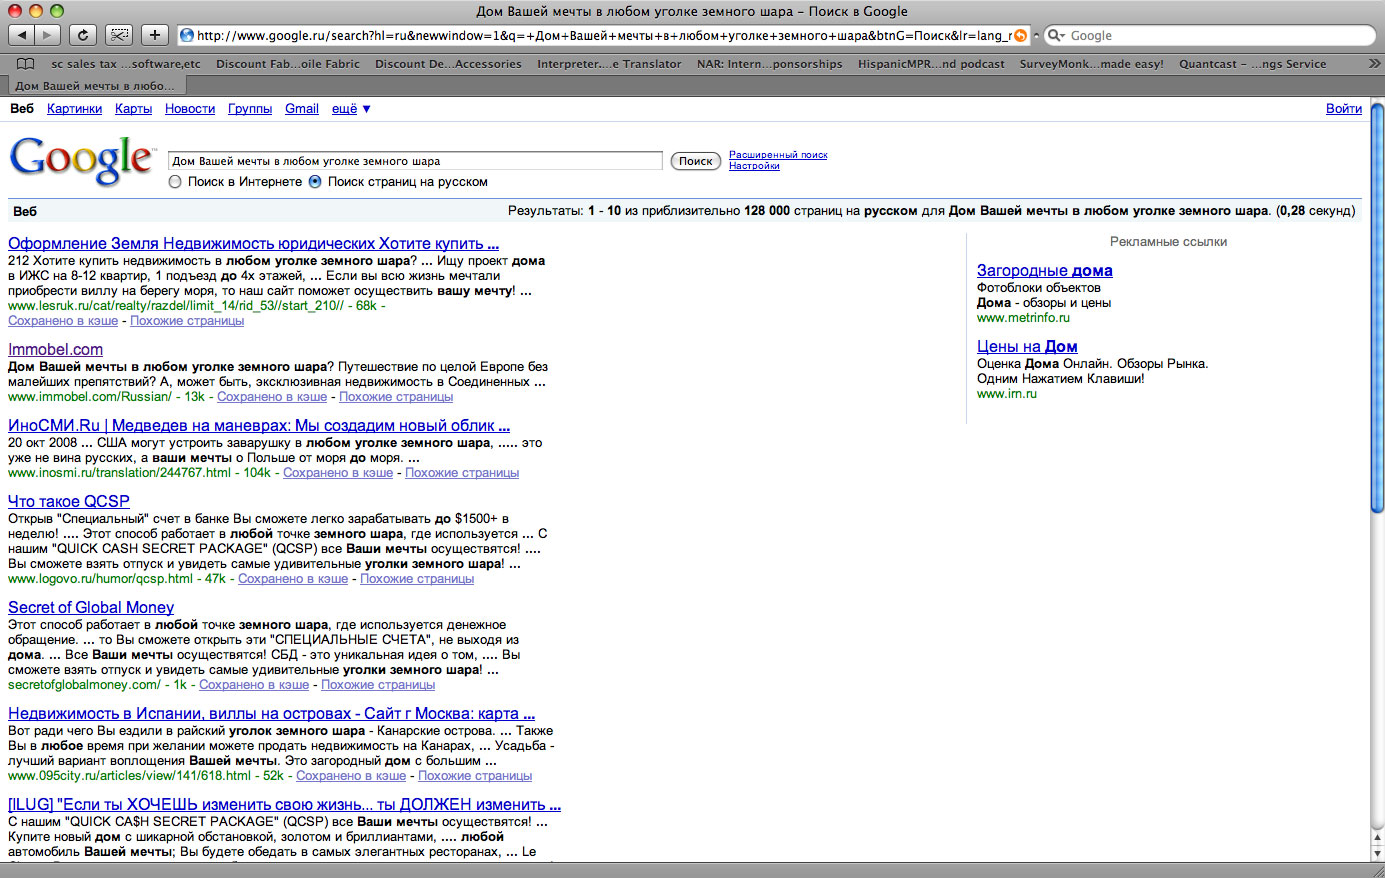
Task: Open 'ИноСМИ.Ru | Медведев на маневрах' result
Action: tap(259, 425)
